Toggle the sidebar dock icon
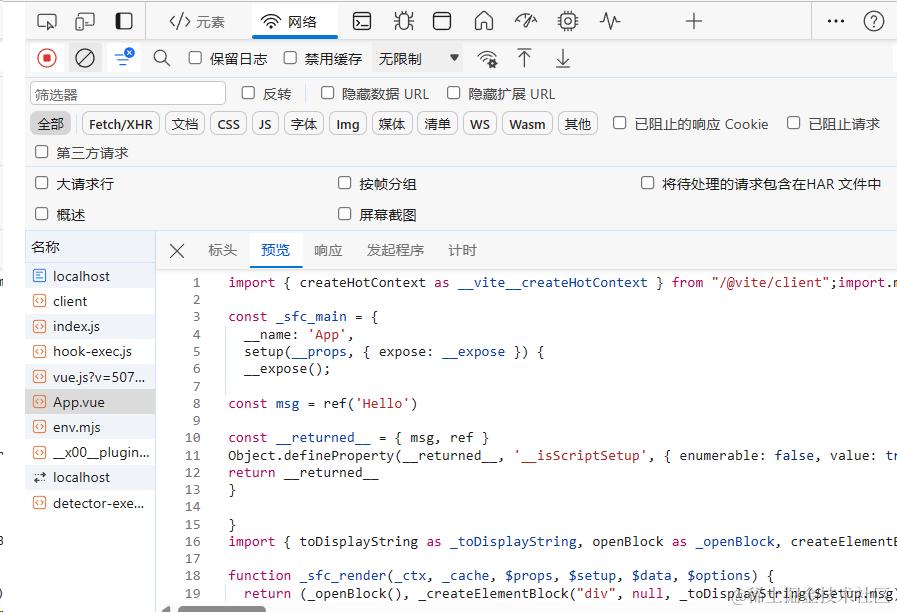 (124, 22)
